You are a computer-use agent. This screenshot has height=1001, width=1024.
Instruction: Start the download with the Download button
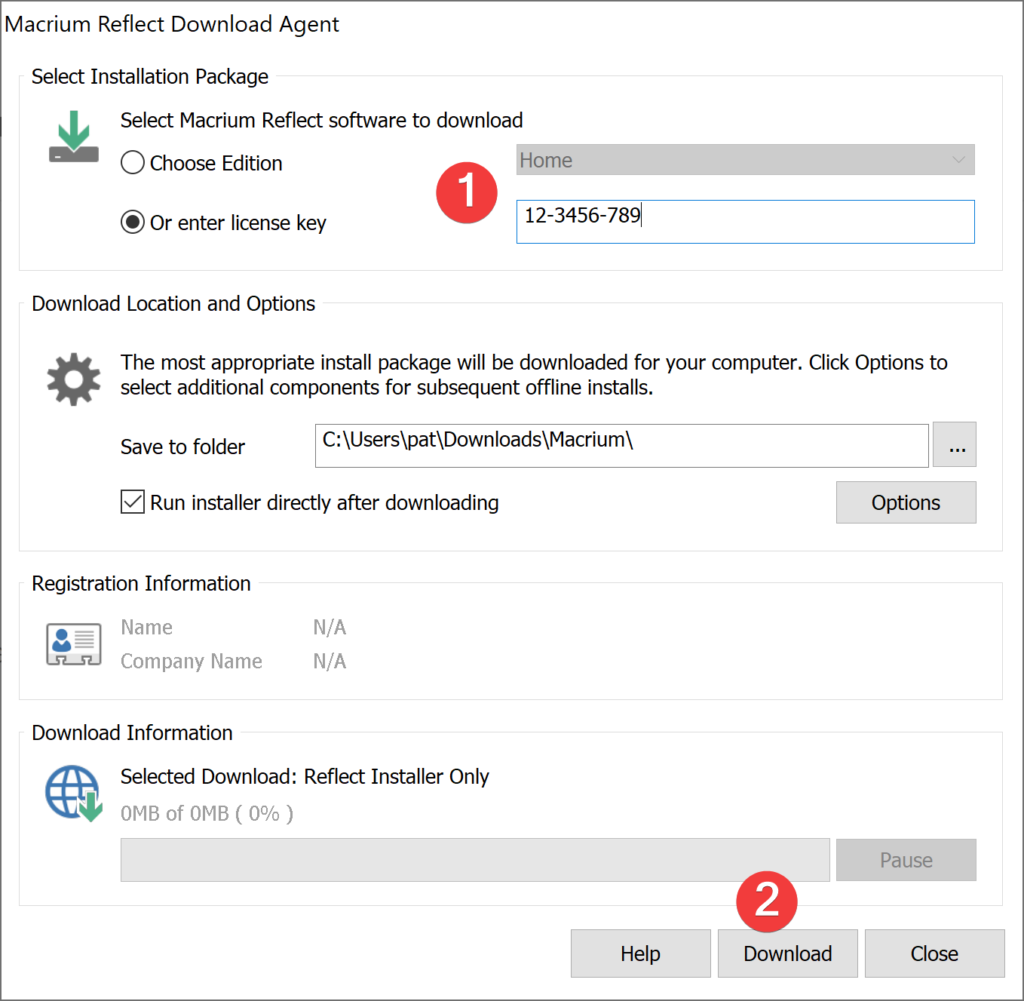788,954
